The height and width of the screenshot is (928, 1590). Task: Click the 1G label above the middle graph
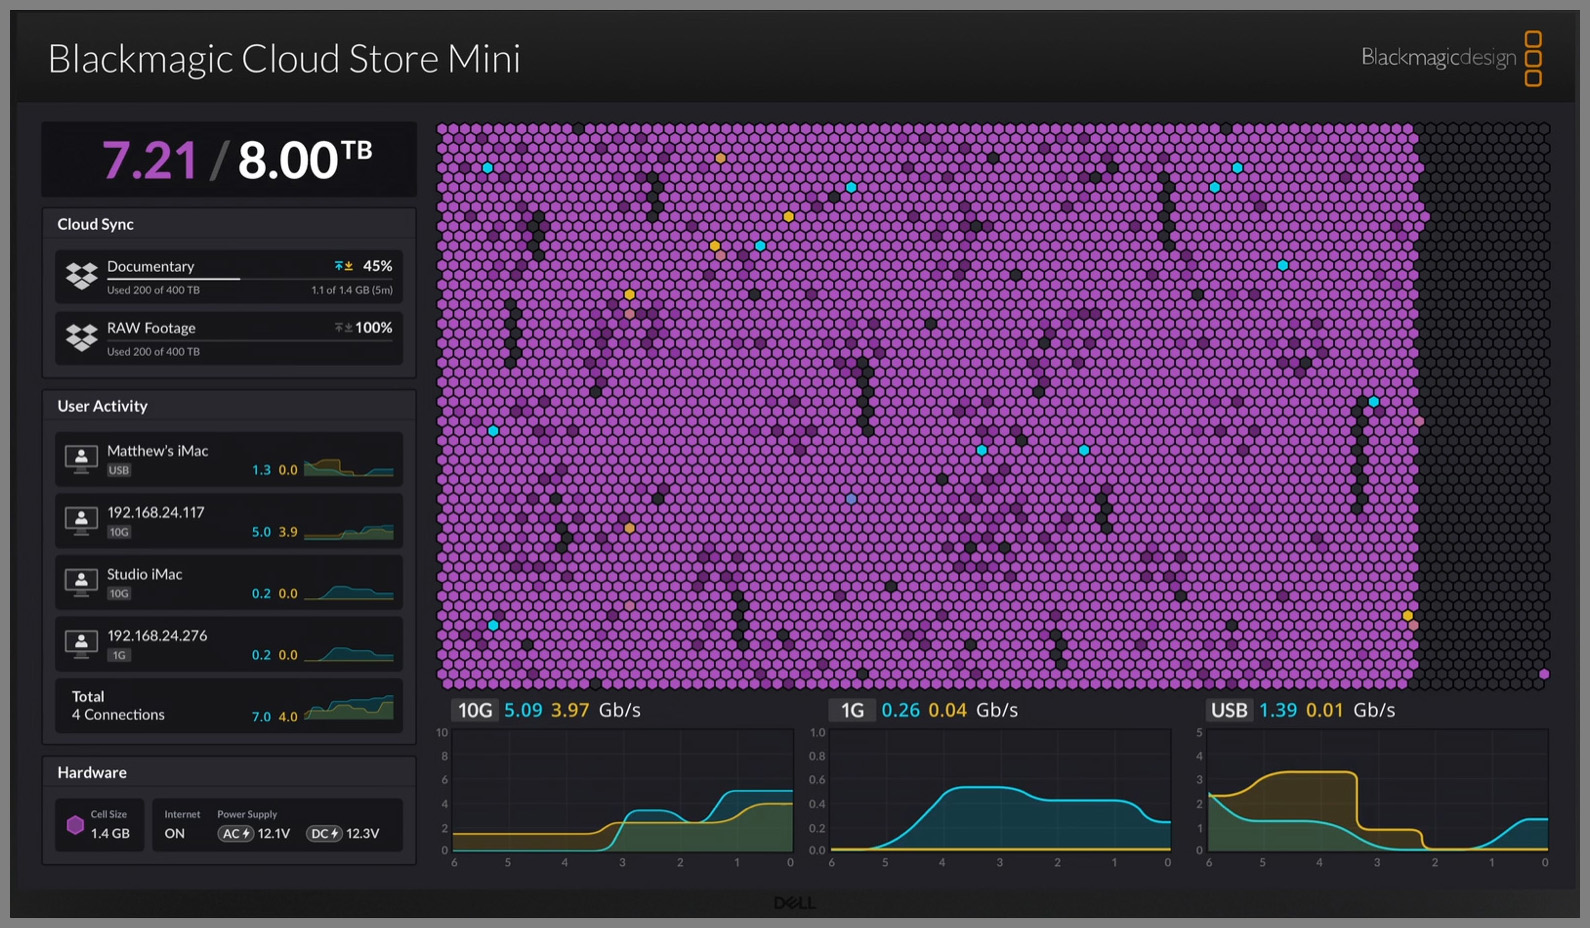852,710
